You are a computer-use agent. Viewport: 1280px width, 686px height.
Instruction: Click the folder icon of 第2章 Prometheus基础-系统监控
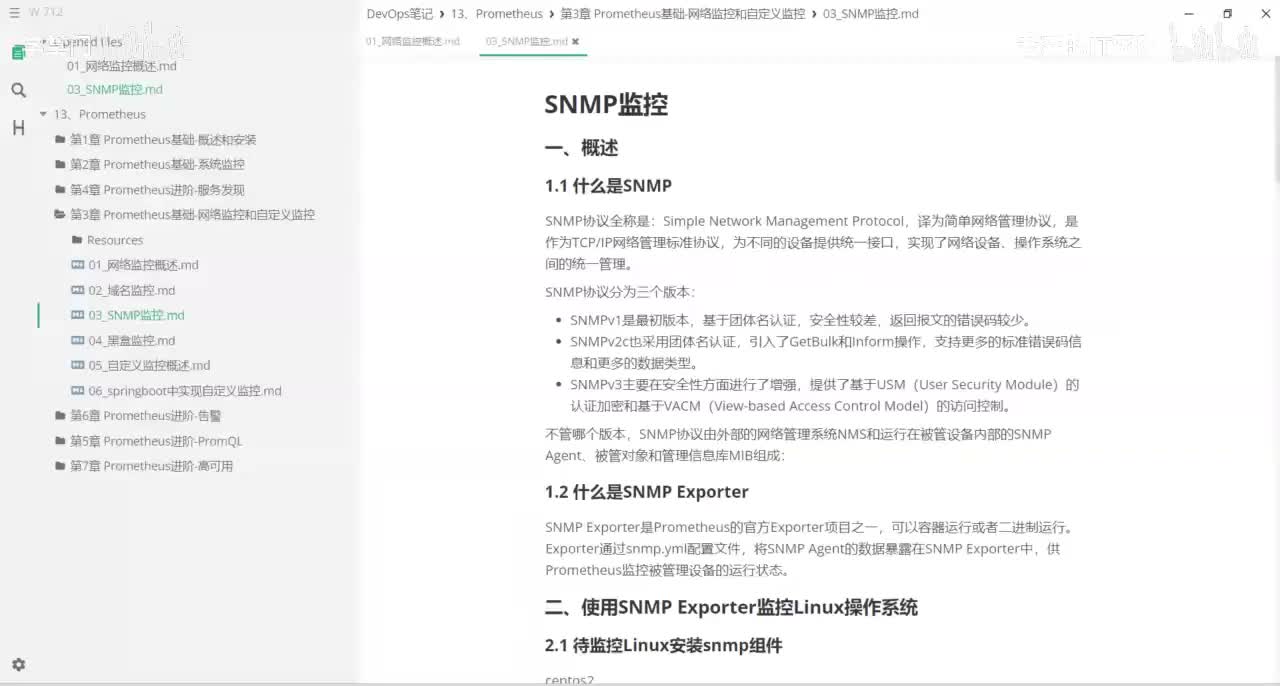coord(60,165)
